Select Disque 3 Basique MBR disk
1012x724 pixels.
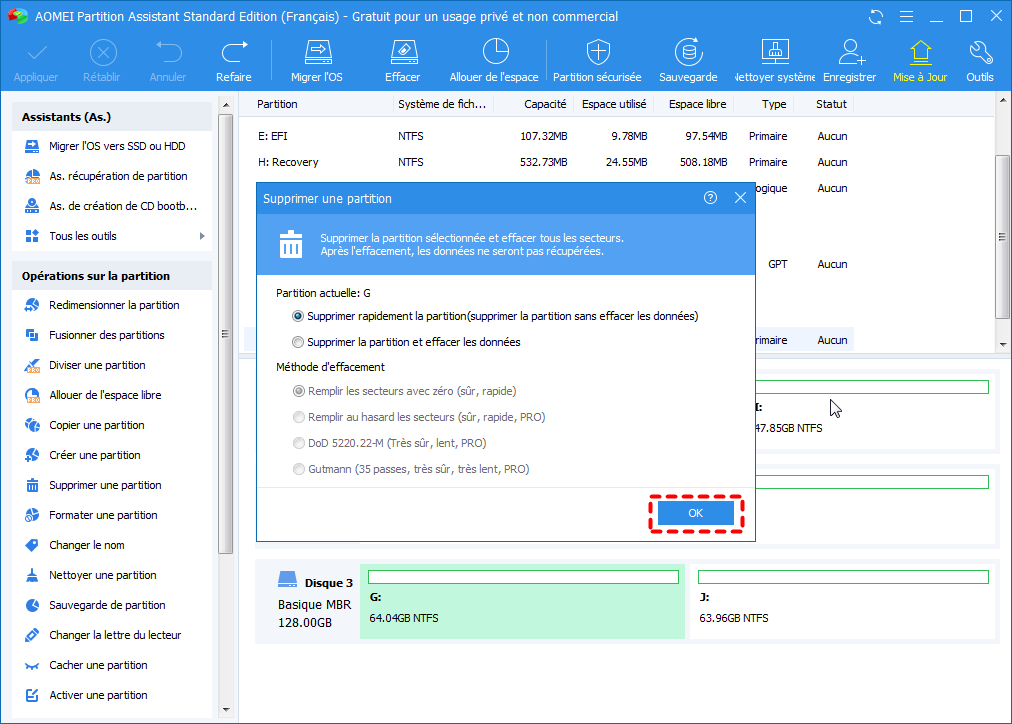[308, 601]
